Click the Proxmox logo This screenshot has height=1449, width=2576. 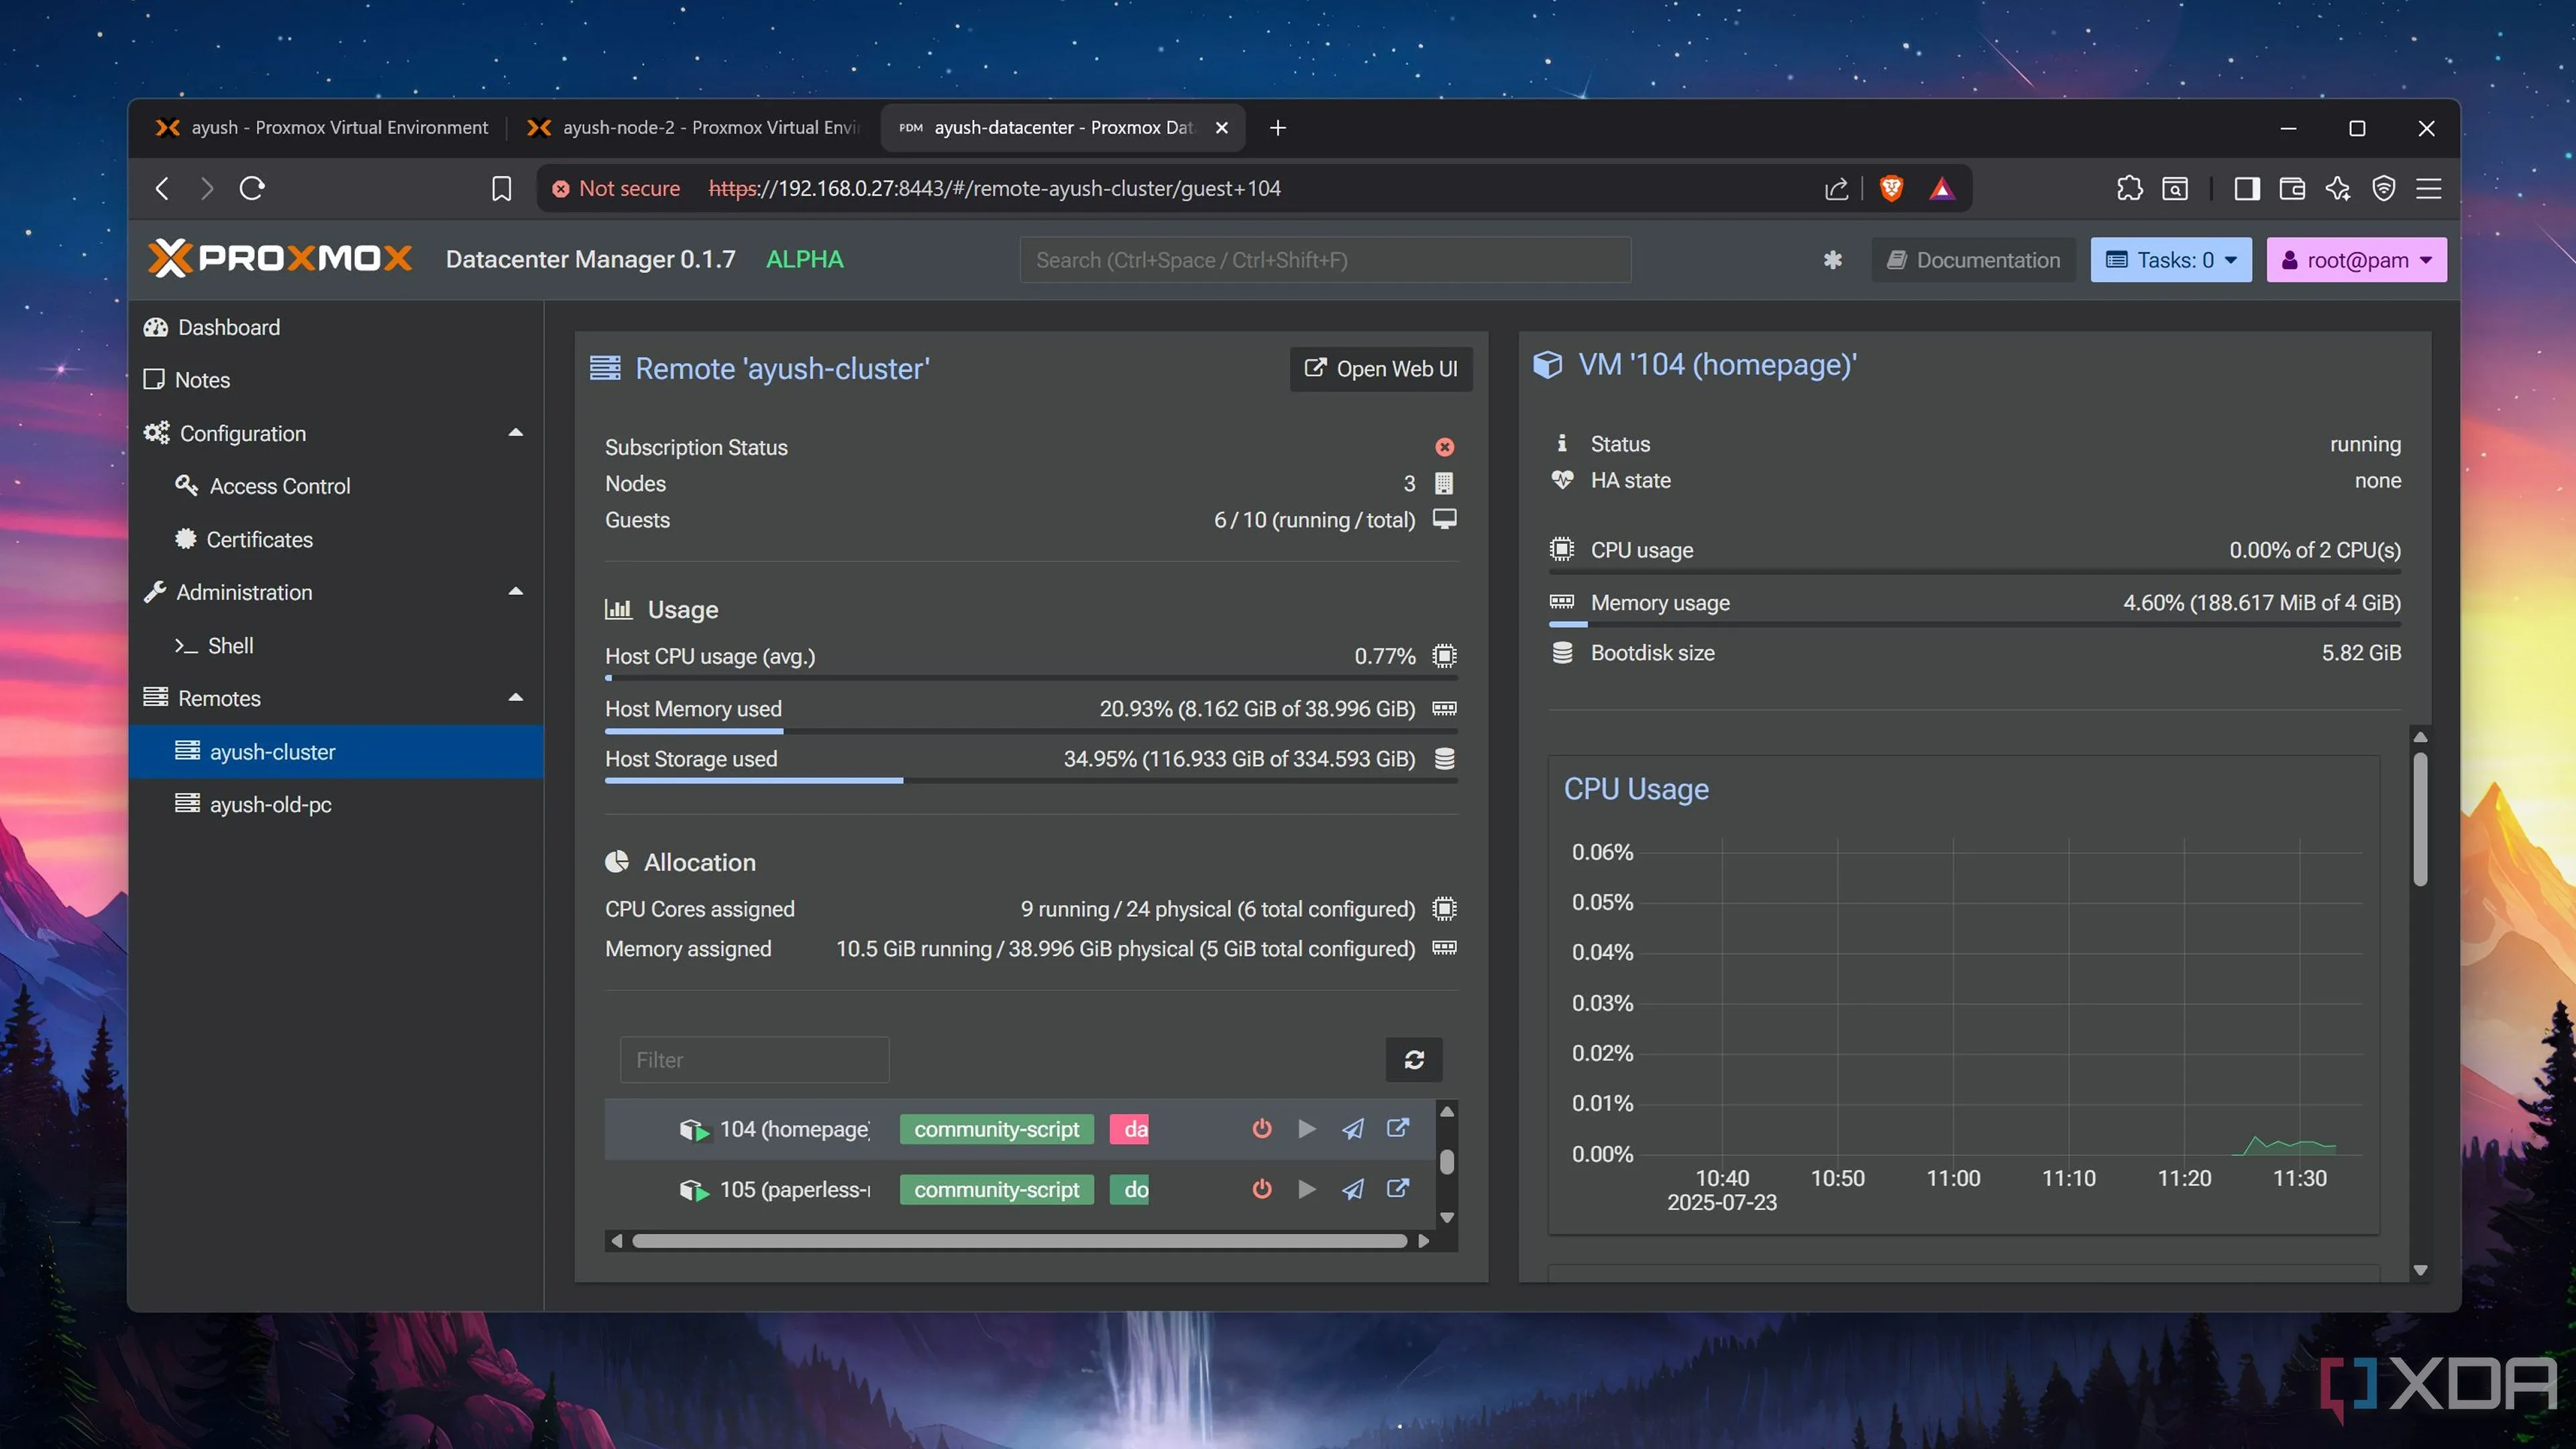(280, 259)
